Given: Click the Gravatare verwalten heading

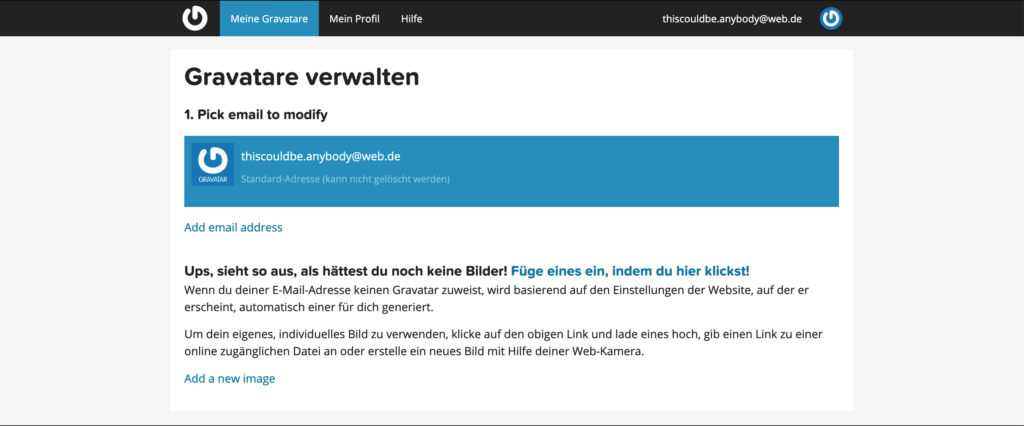Looking at the screenshot, I should pyautogui.click(x=302, y=77).
